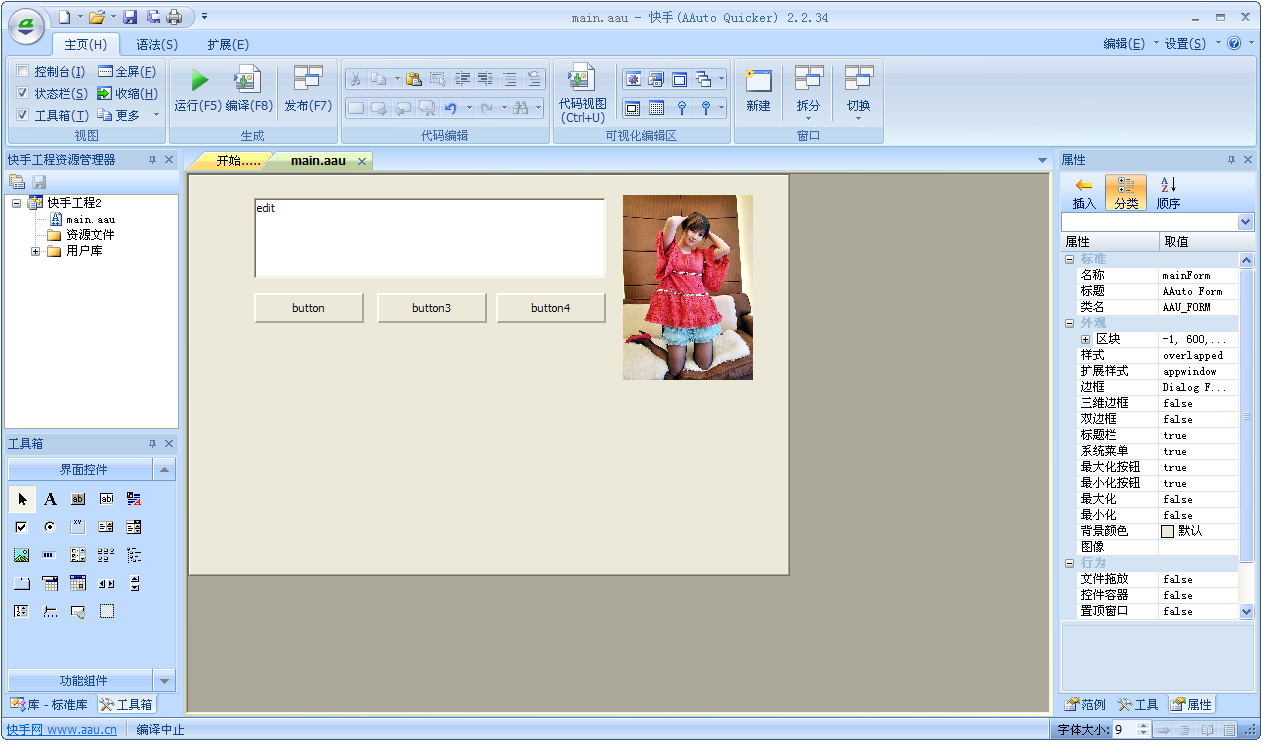Screen dimensions: 1262x744
Task: Save file using quick access floppy icon
Action: [130, 17]
